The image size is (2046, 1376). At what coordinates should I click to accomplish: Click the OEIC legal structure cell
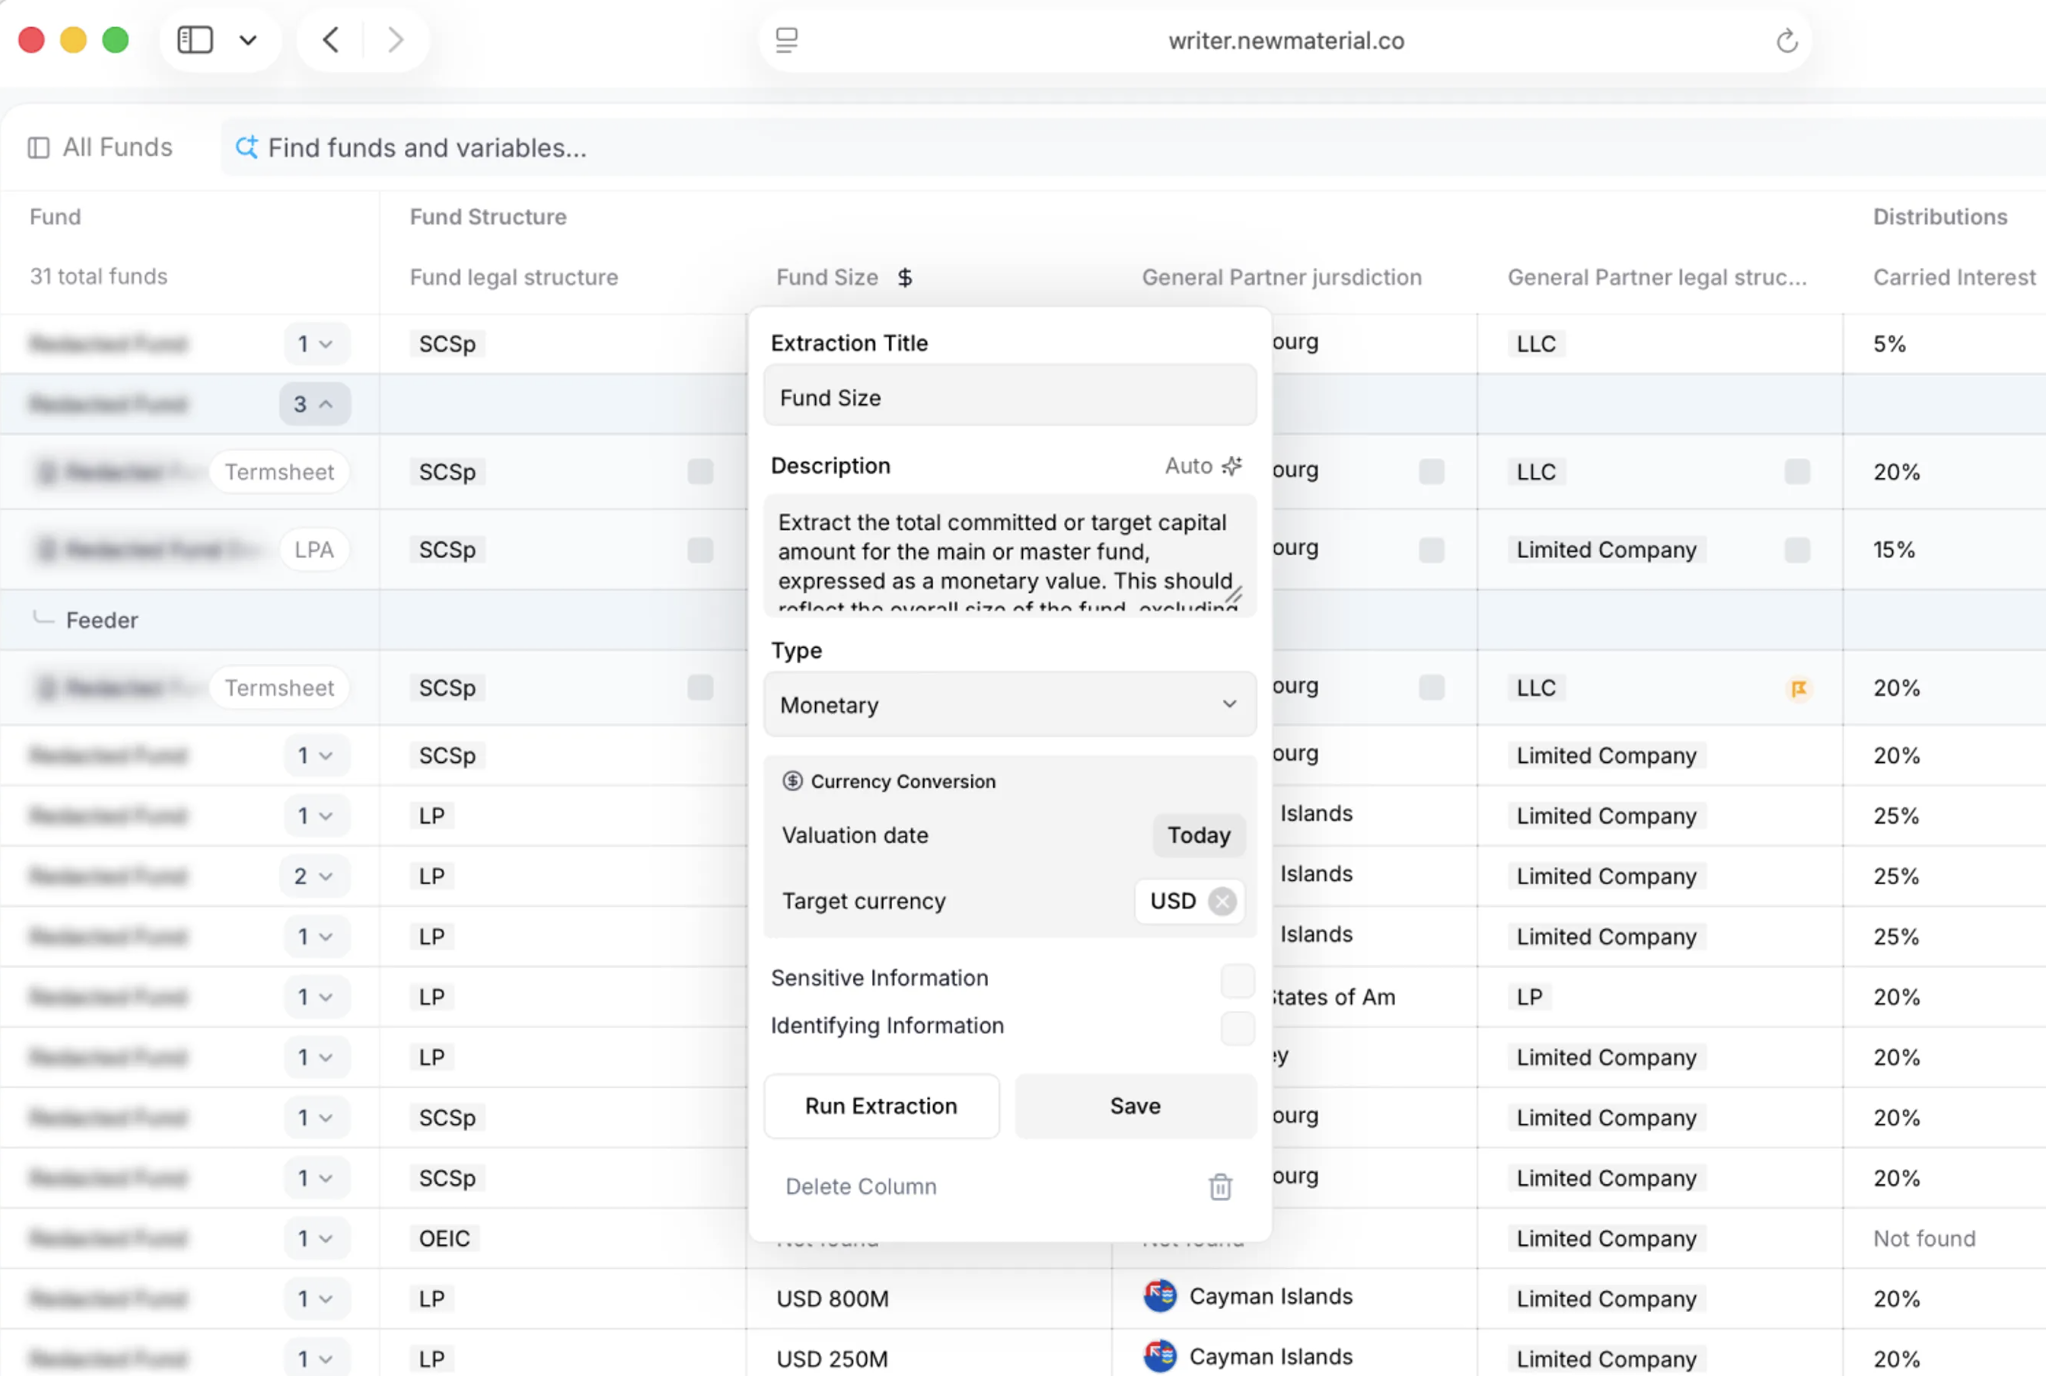pyautogui.click(x=444, y=1238)
